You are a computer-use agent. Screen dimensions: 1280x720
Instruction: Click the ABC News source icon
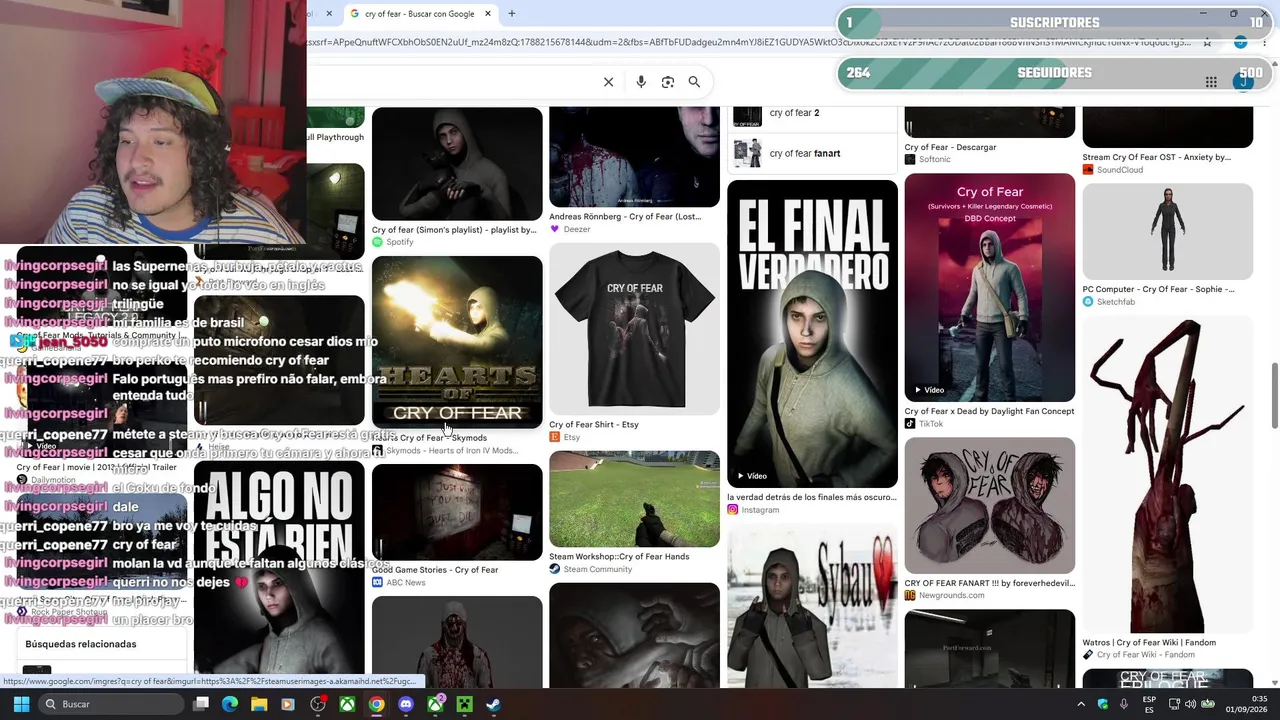pos(377,582)
